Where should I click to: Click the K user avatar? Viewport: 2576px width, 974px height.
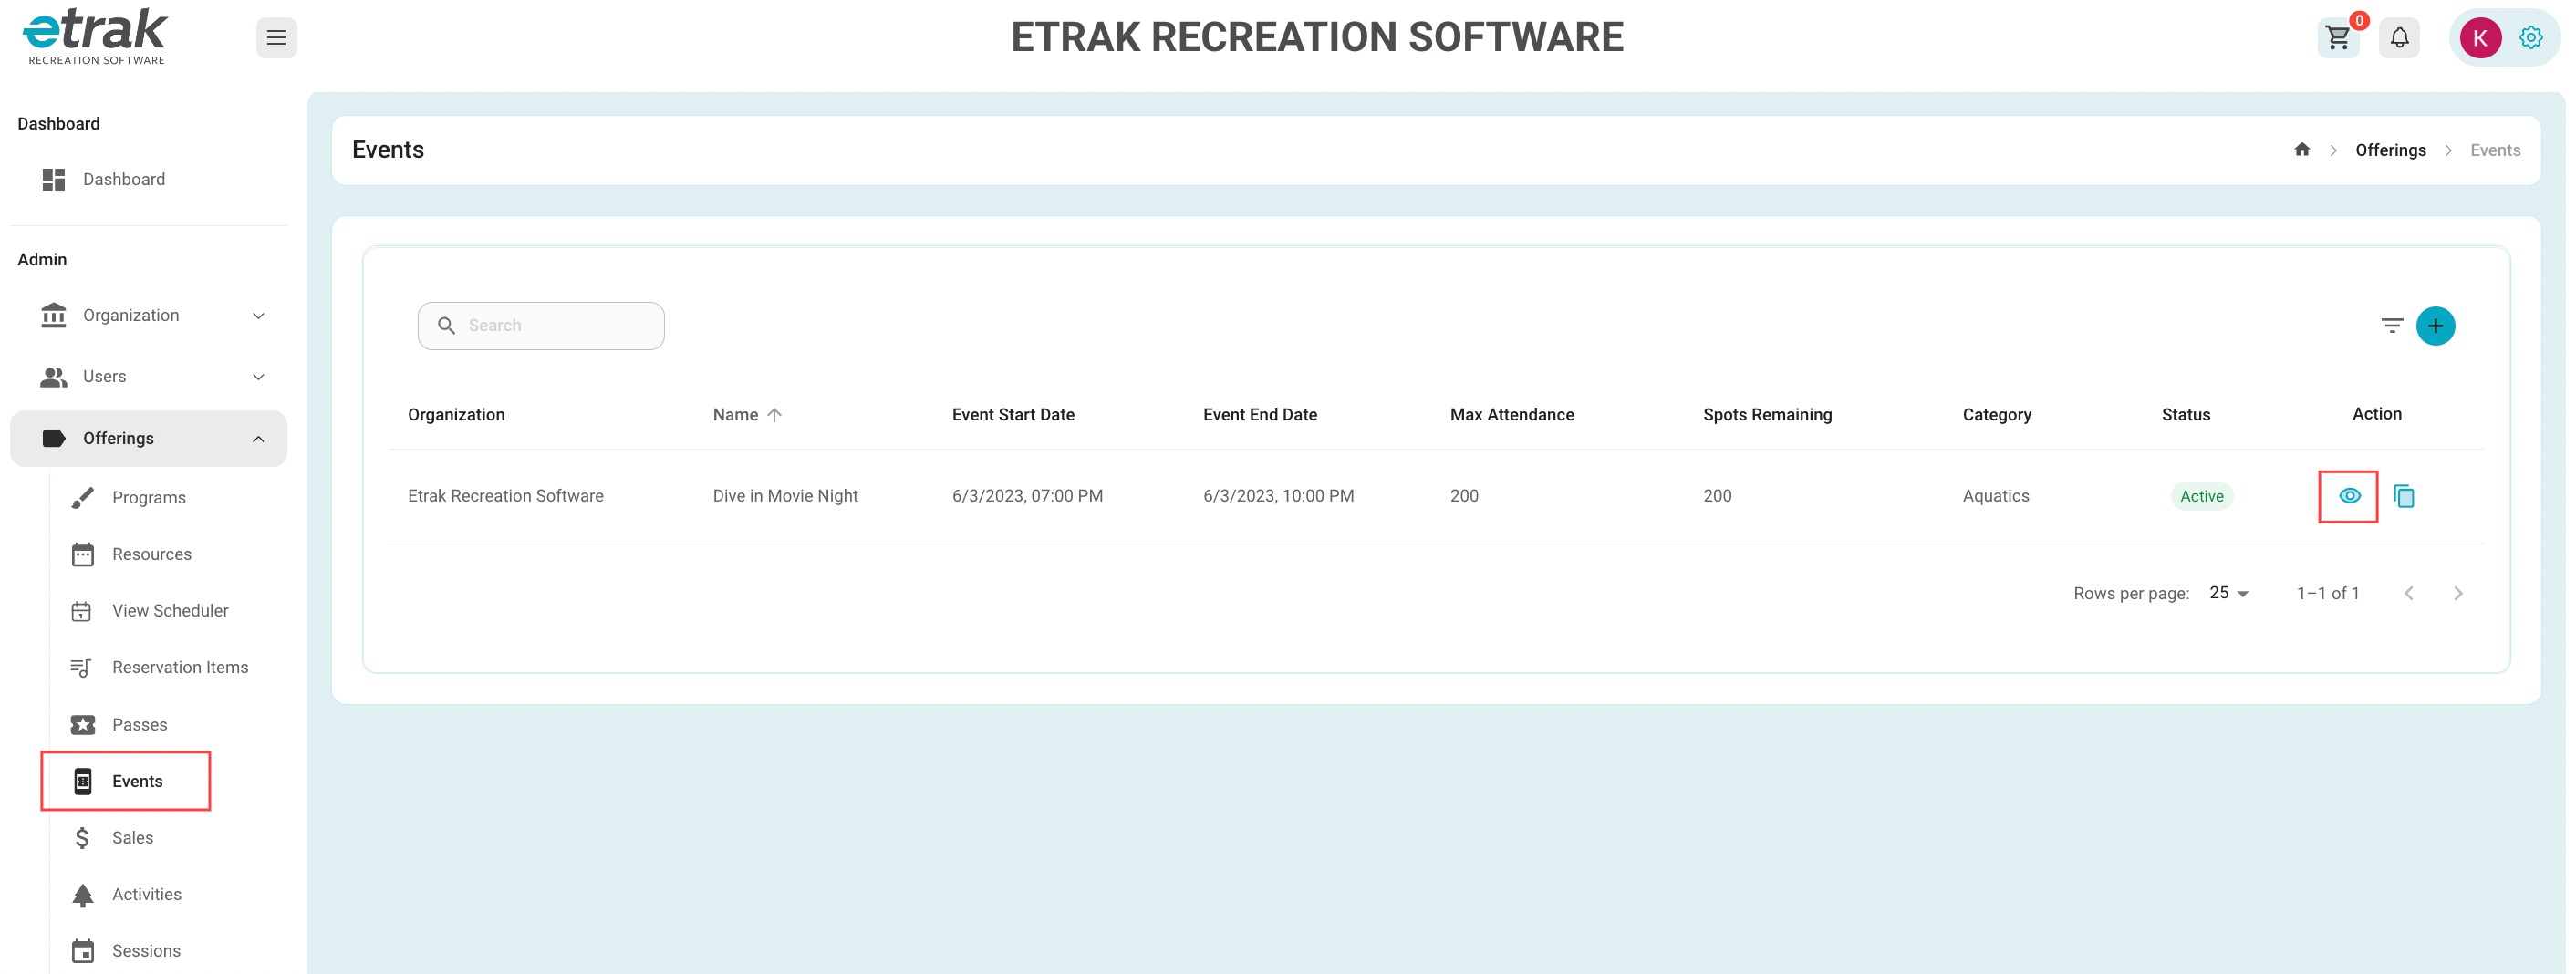coord(2480,38)
